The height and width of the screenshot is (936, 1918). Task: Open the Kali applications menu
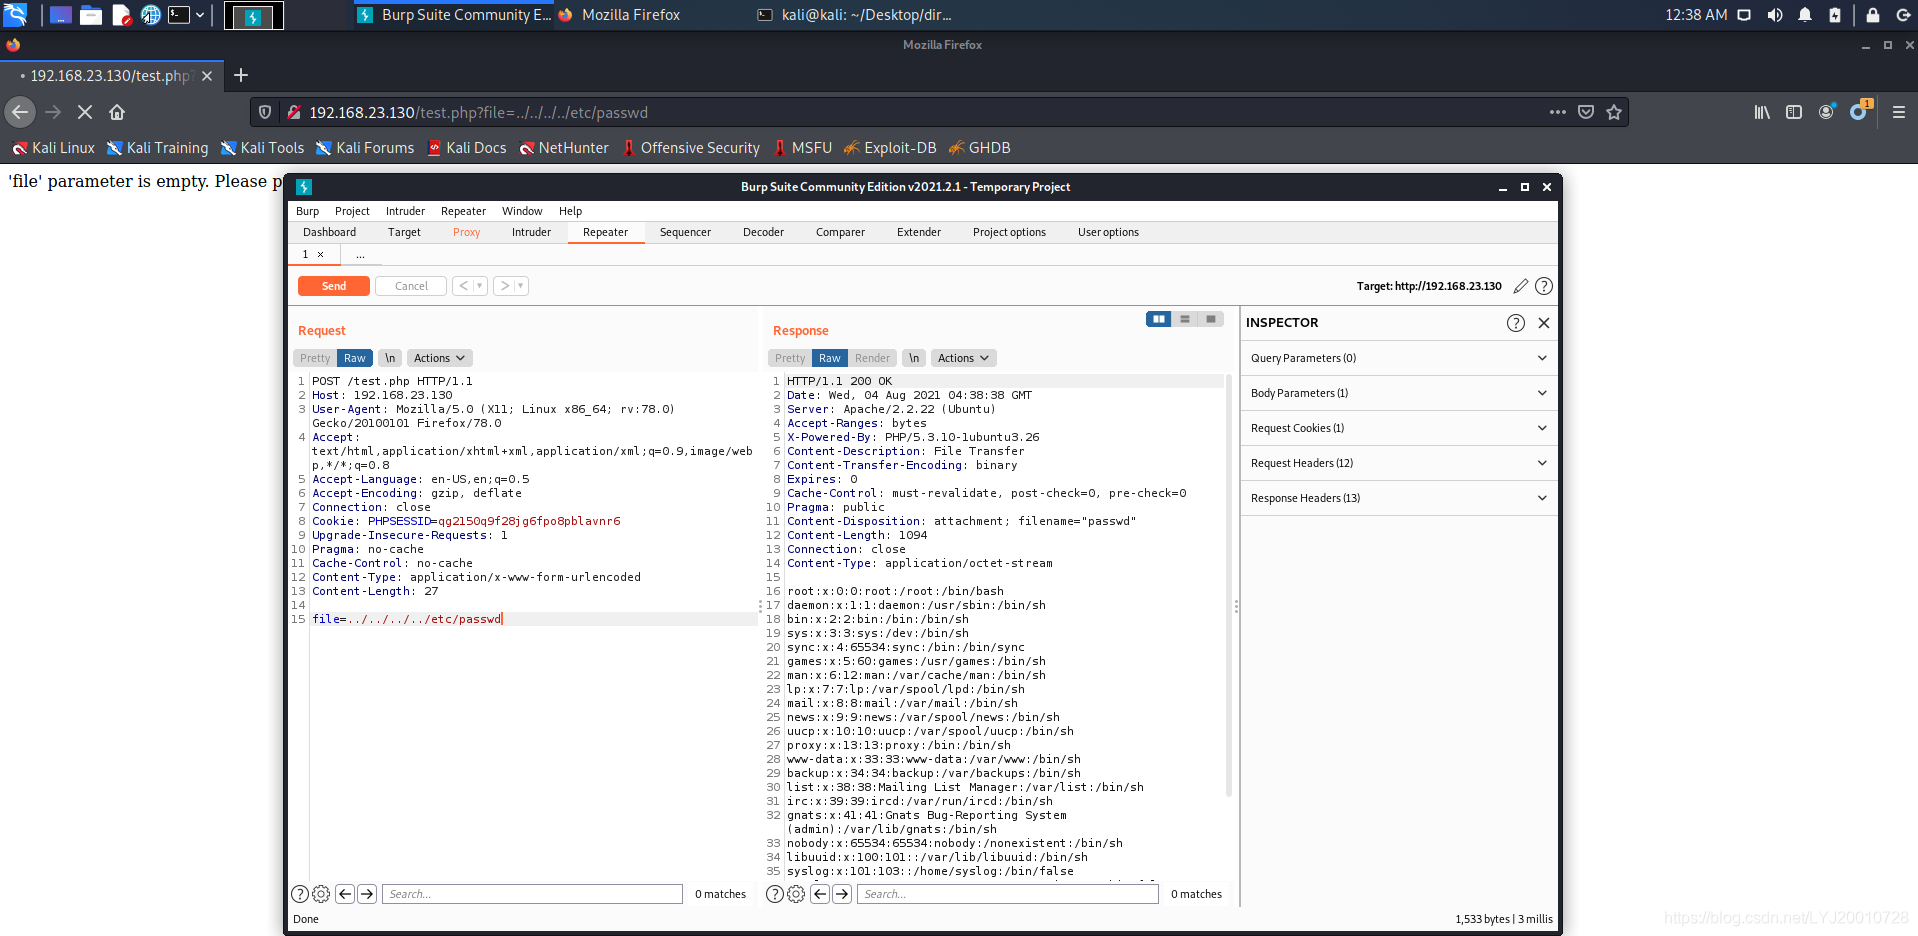[15, 15]
